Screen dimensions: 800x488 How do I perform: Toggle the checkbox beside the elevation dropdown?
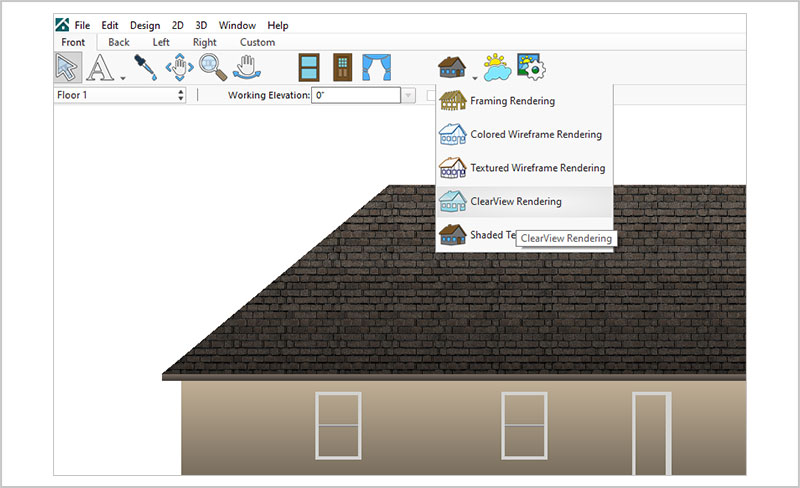(x=431, y=95)
